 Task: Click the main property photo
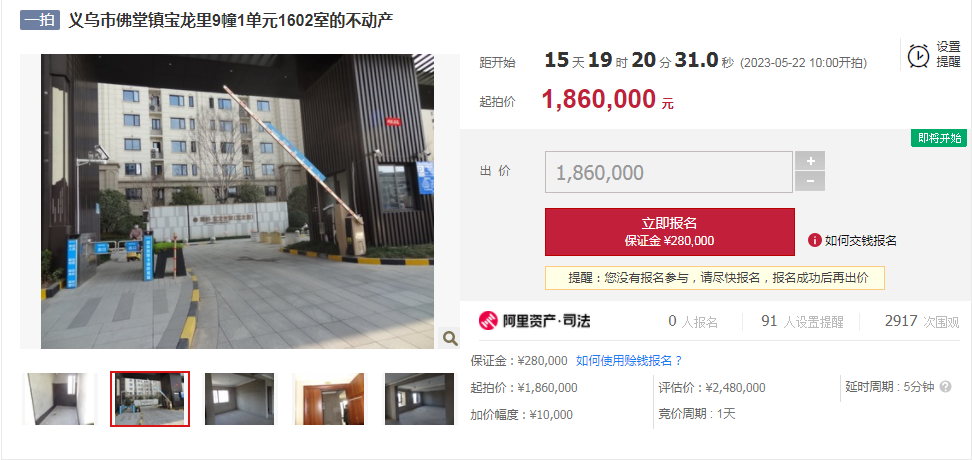237,201
